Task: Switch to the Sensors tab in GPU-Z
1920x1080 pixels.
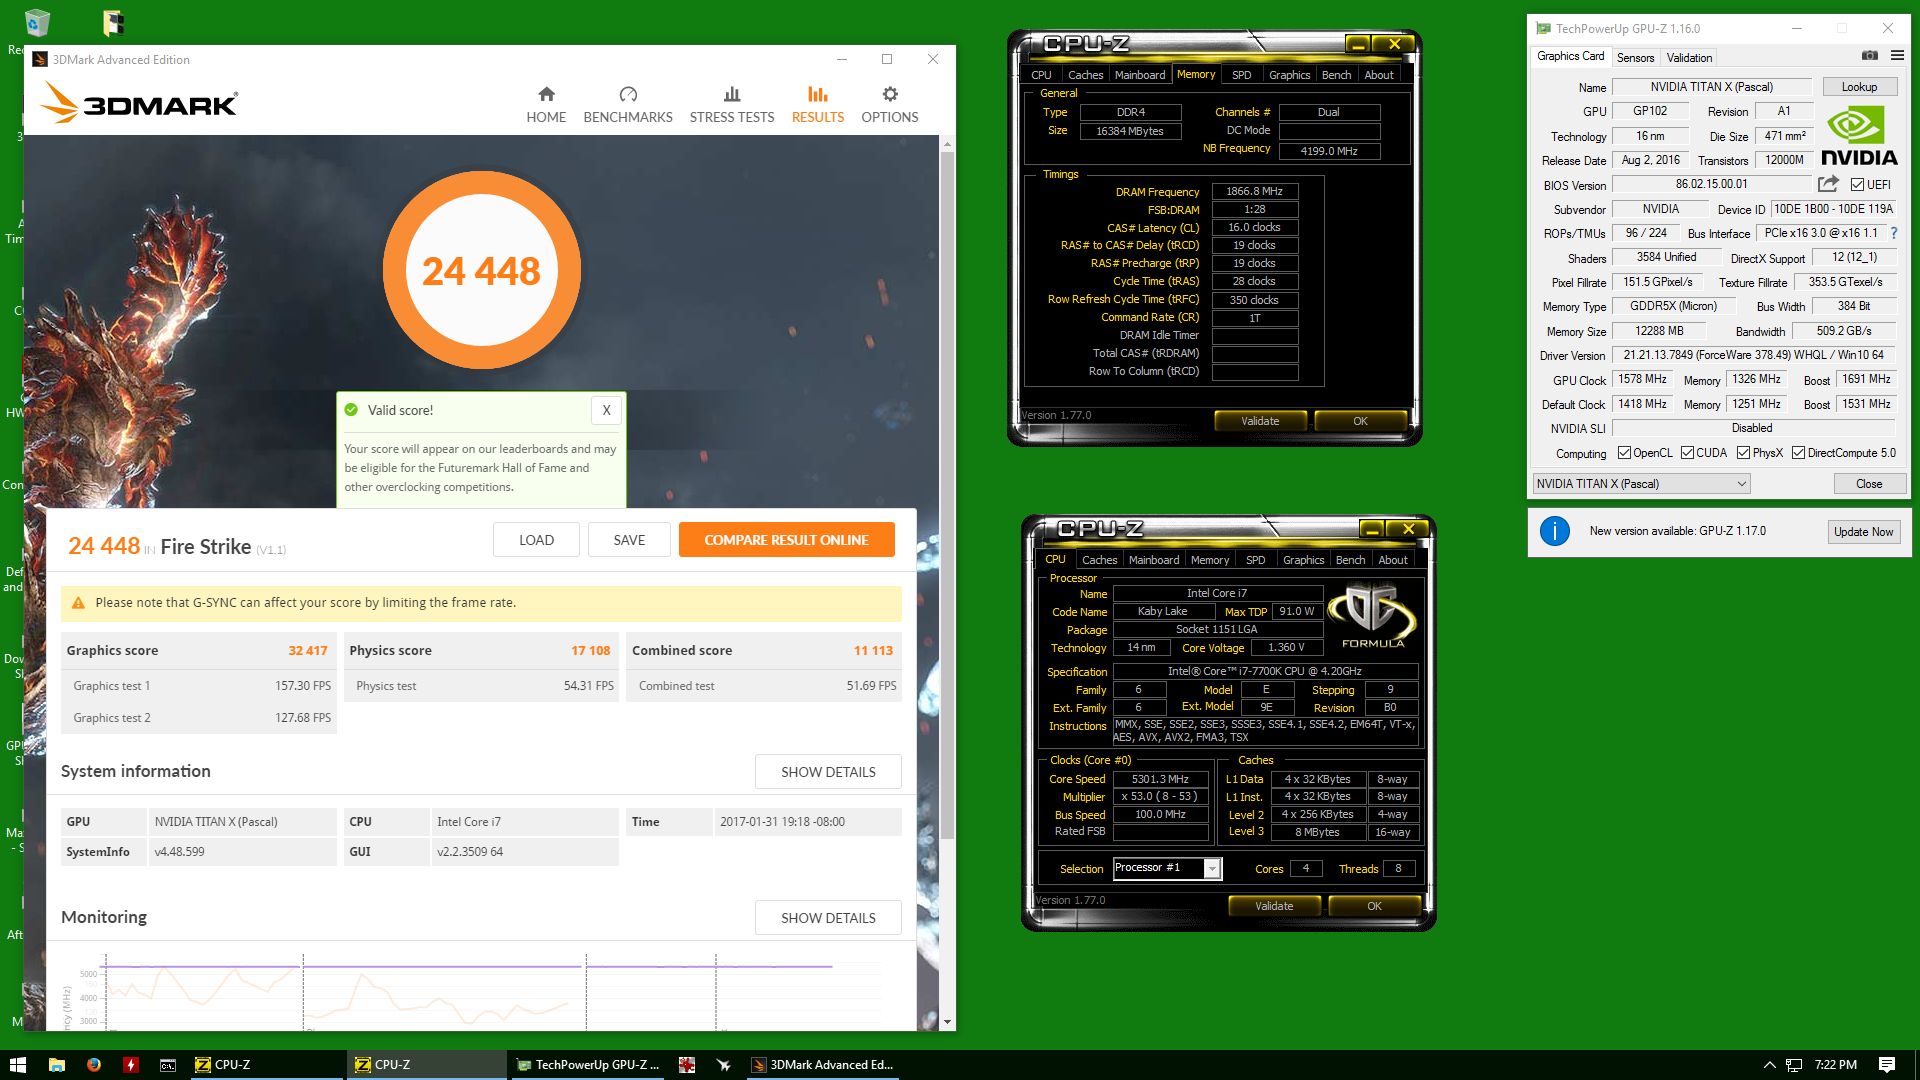Action: coord(1635,58)
